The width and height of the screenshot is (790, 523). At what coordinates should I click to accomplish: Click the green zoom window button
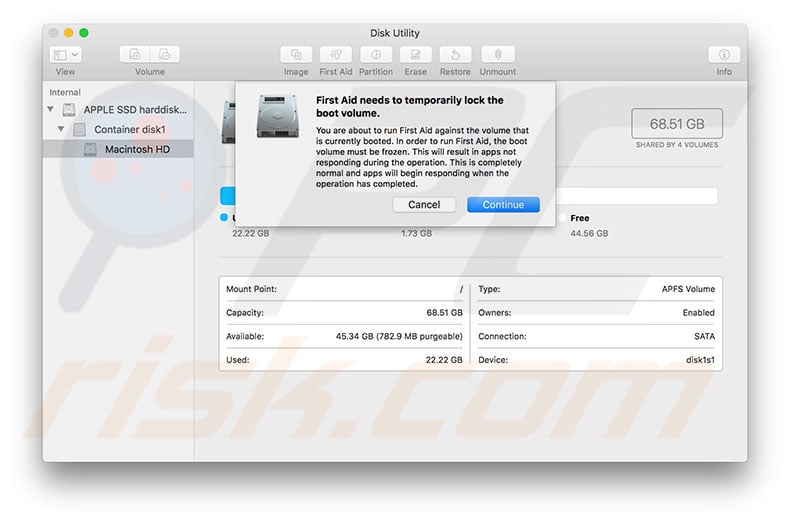pyautogui.click(x=84, y=33)
